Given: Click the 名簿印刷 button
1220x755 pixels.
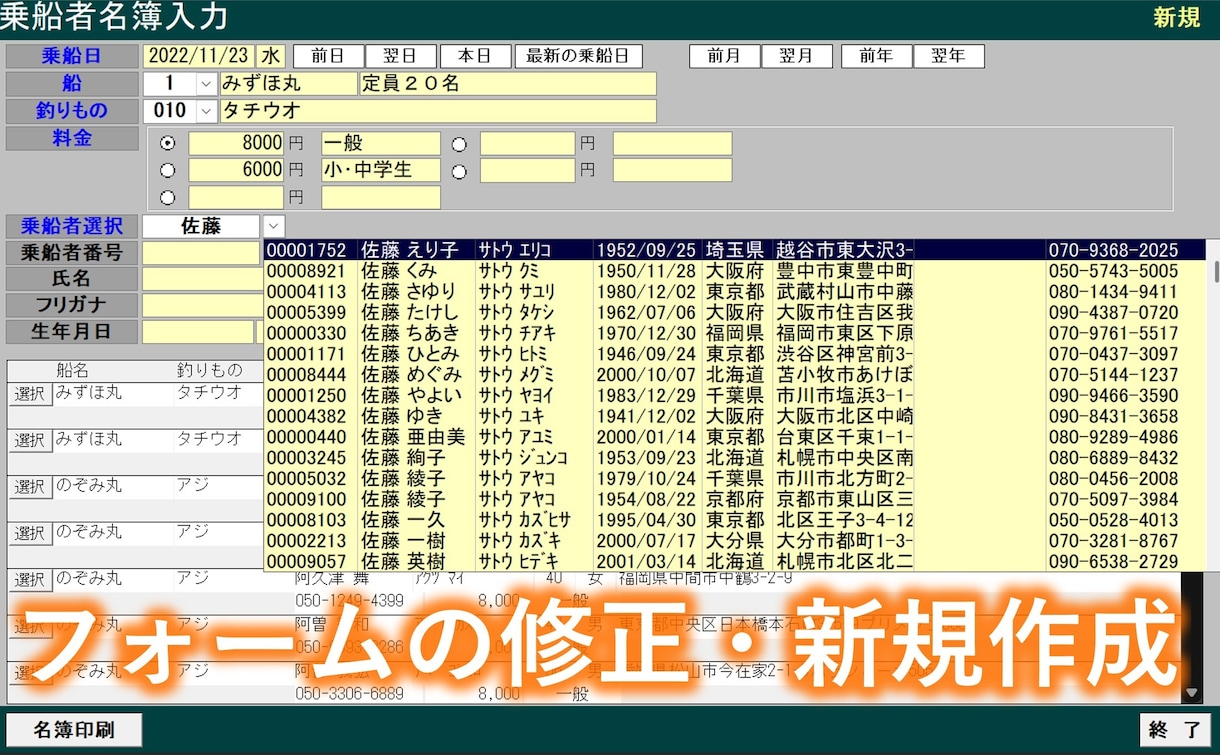Looking at the screenshot, I should point(74,729).
